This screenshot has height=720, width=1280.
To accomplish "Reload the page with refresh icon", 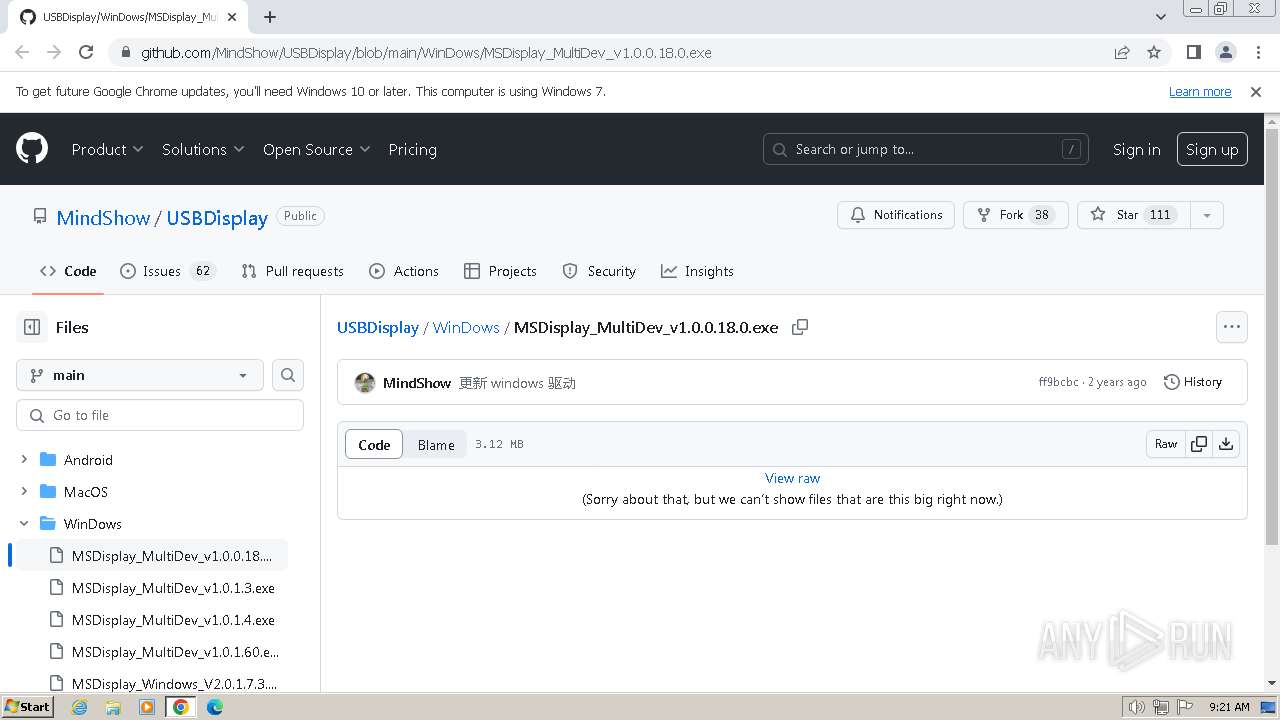I will coord(86,52).
